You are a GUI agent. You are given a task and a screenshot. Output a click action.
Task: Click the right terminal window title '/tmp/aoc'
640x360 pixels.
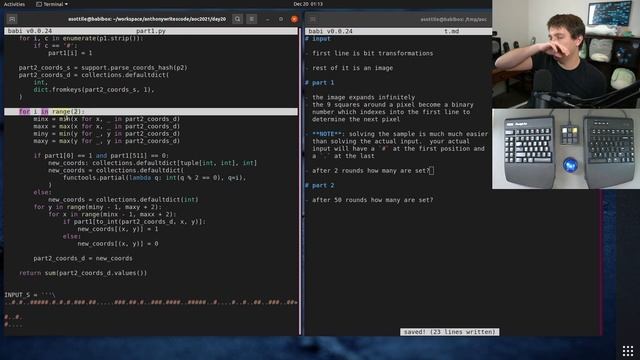click(453, 19)
